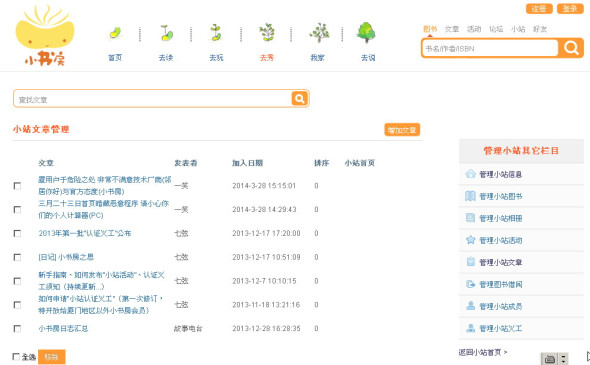The image size is (590, 365).
Task: Switch to the 活动 search tab
Action: pyautogui.click(x=474, y=29)
